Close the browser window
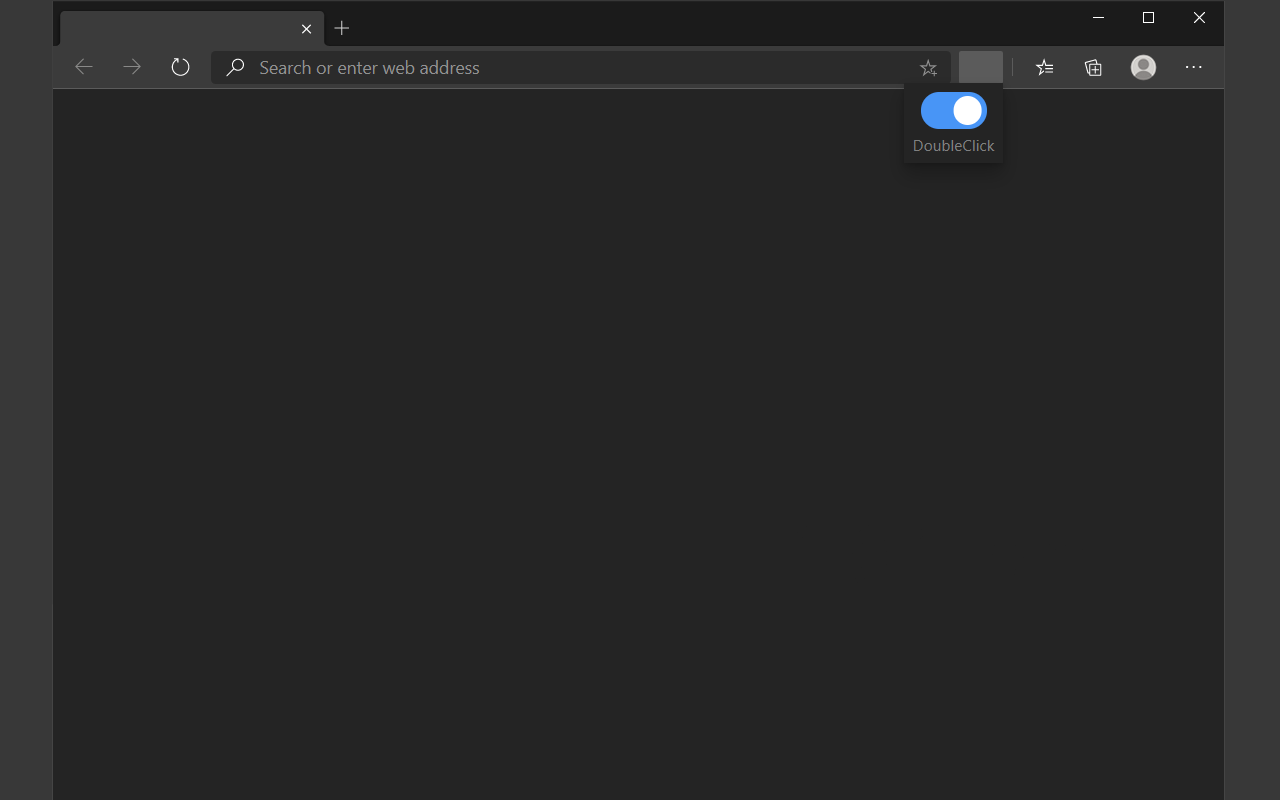 point(1199,17)
